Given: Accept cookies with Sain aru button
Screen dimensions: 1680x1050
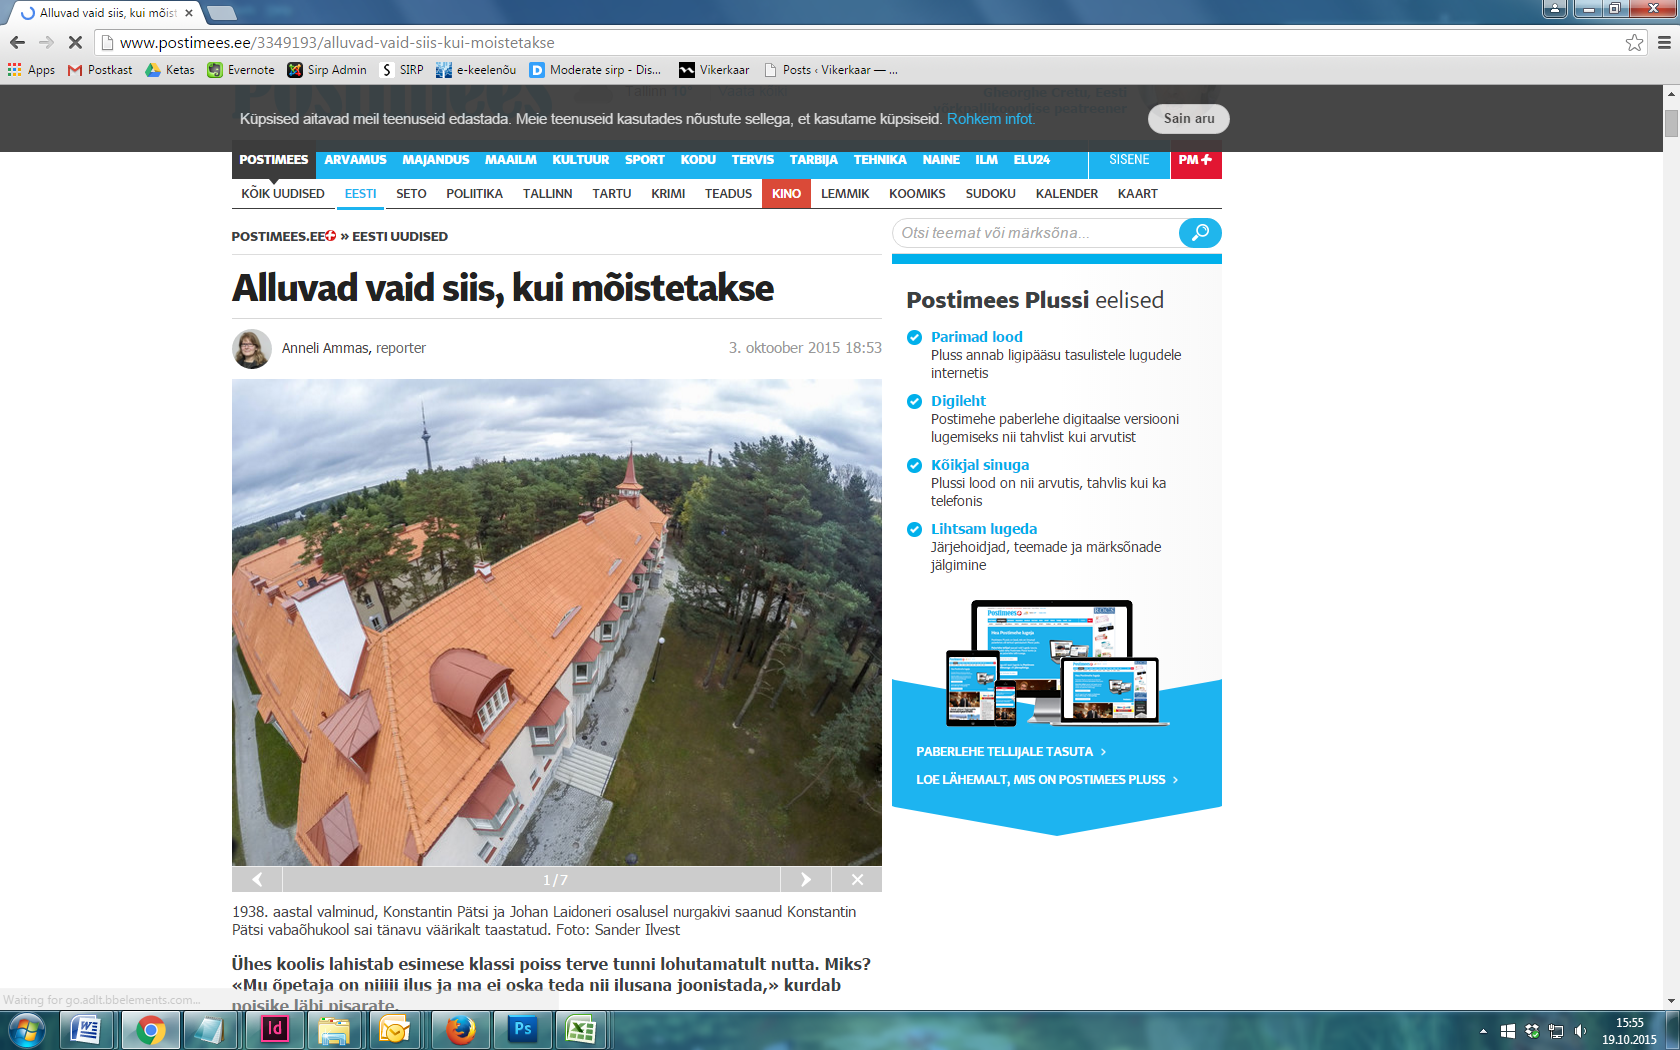Looking at the screenshot, I should tap(1188, 119).
